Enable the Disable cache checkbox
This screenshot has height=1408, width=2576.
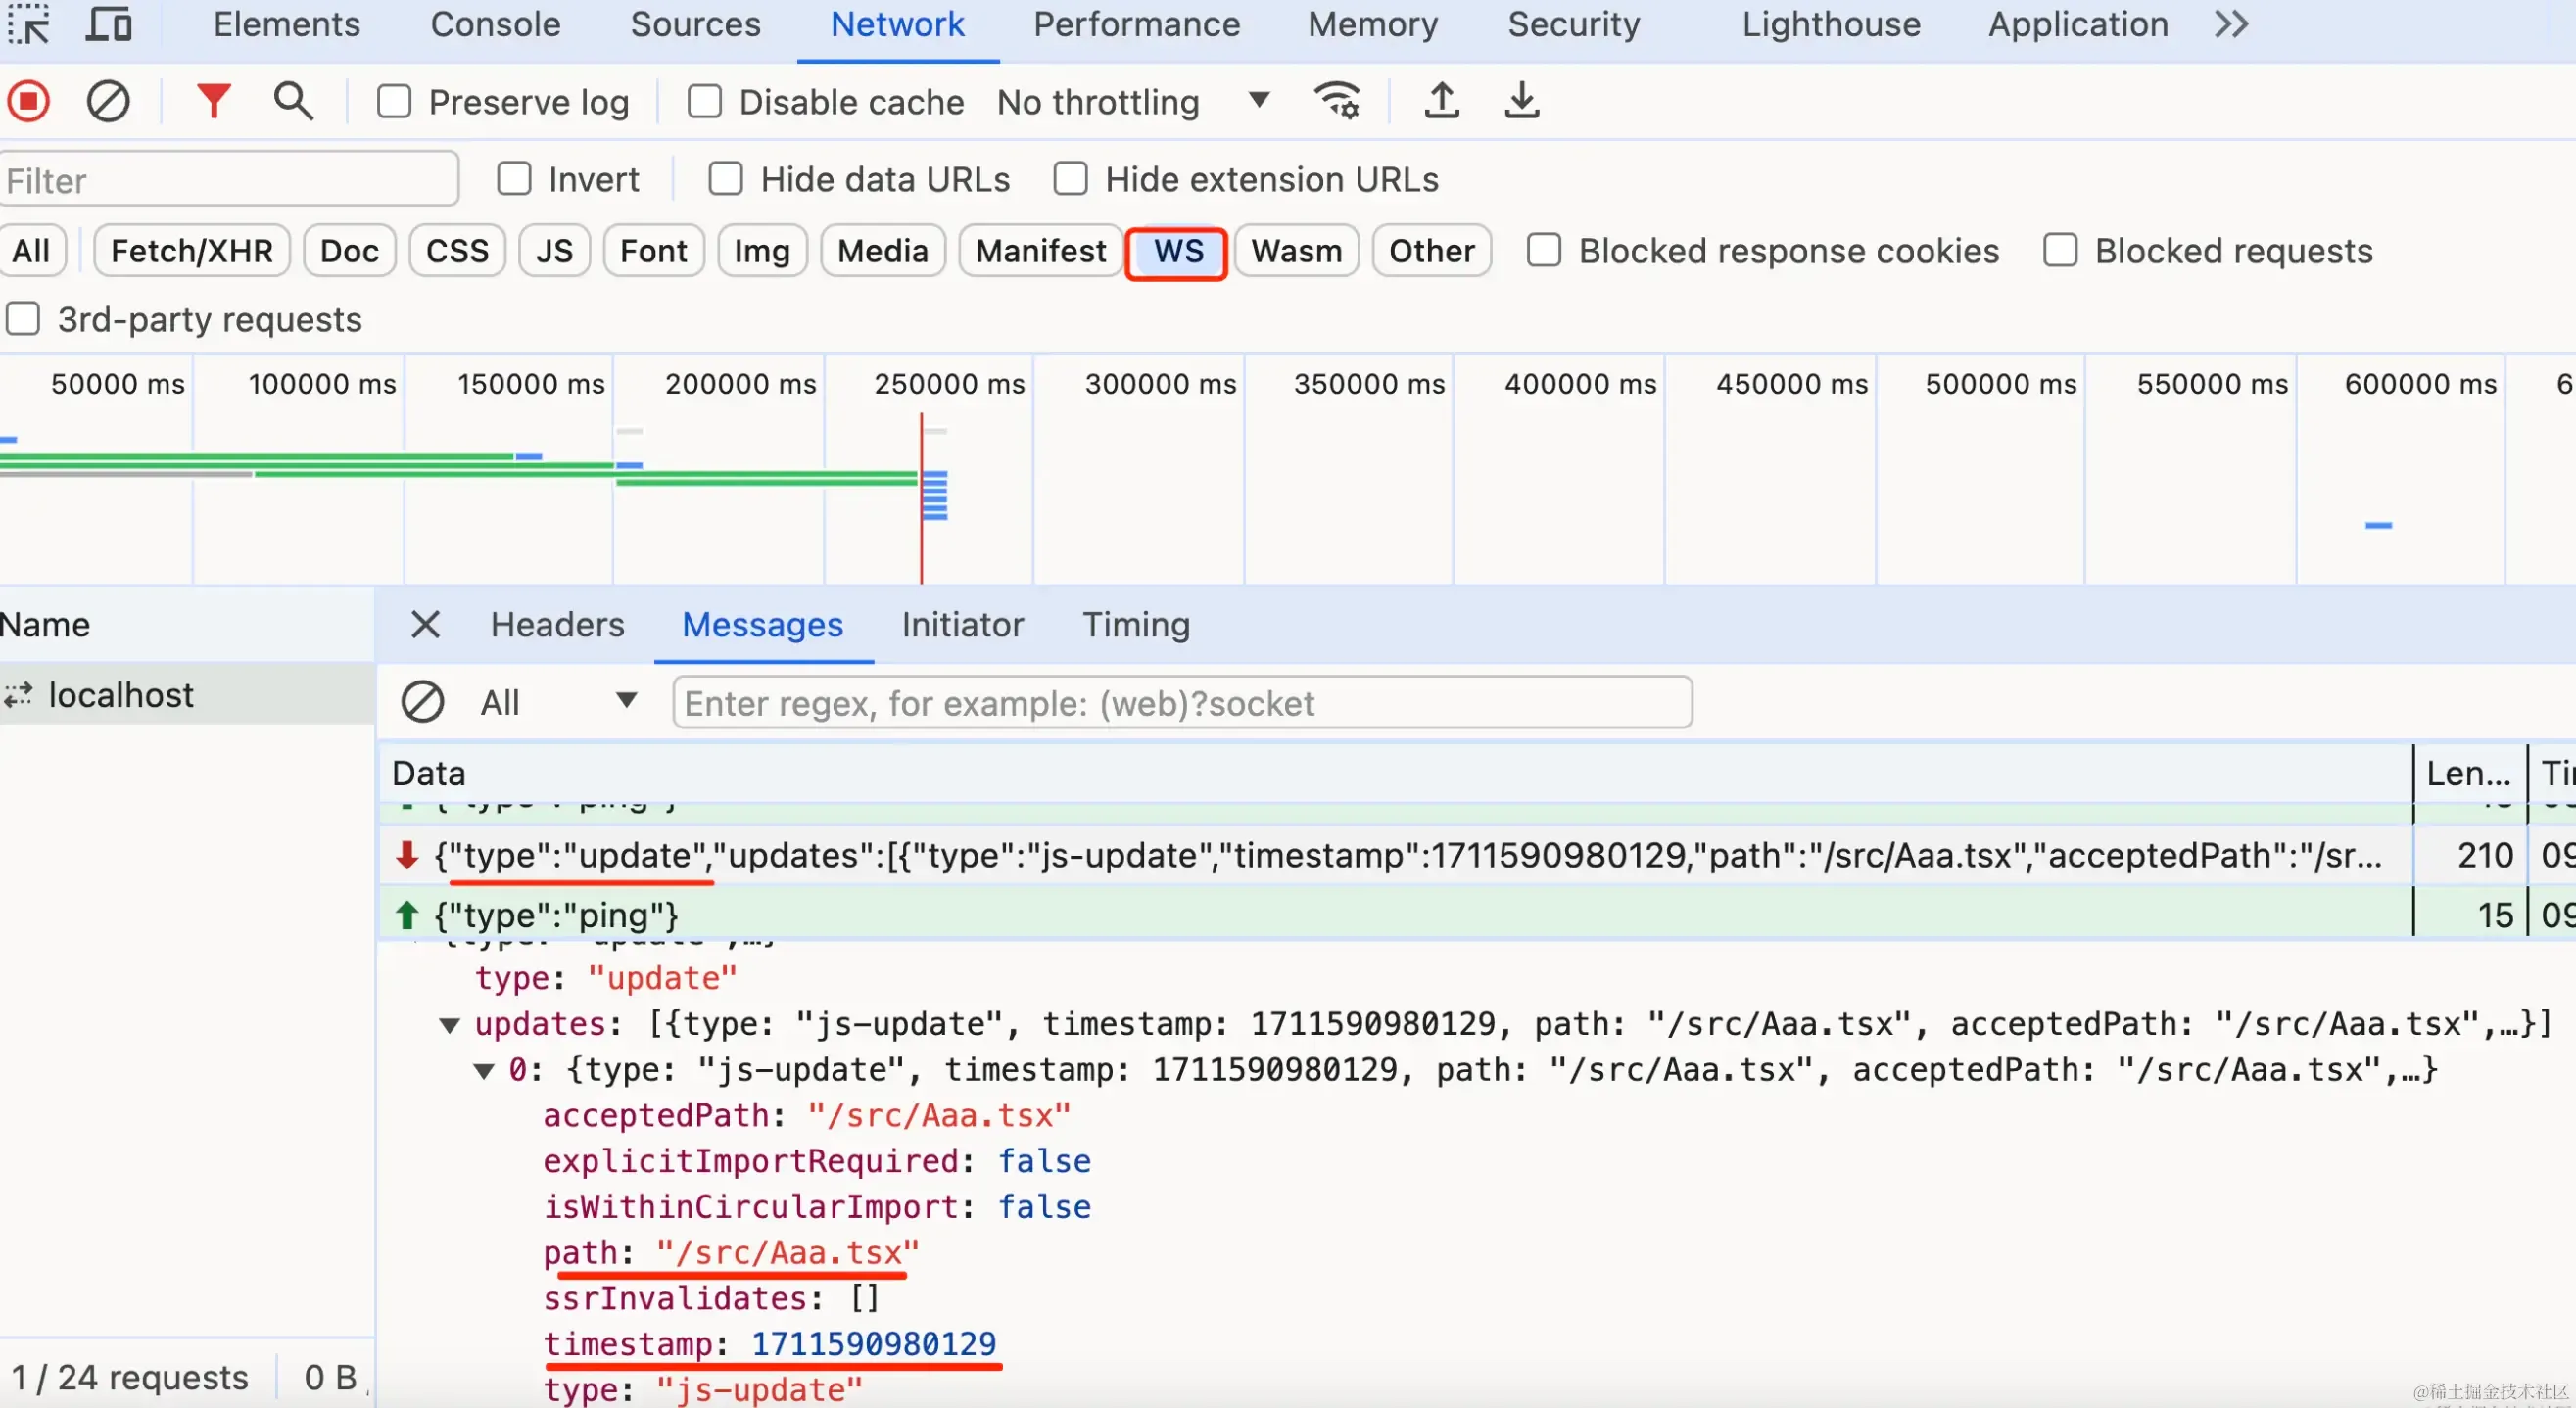click(704, 101)
